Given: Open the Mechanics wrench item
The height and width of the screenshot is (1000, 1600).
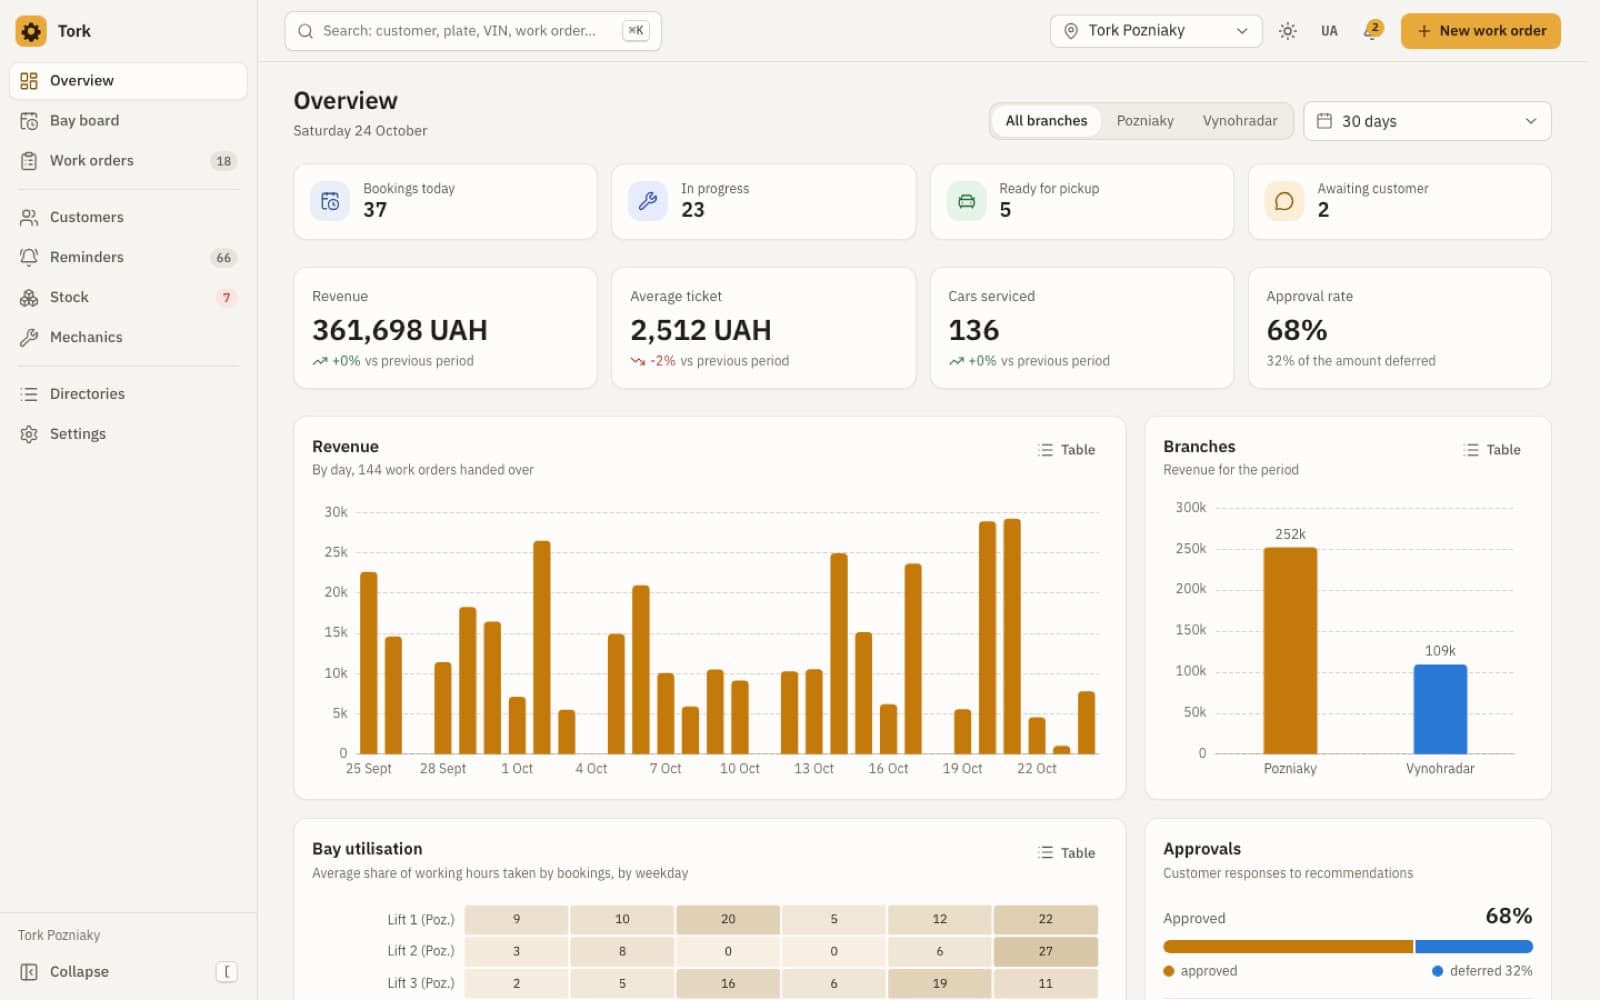Looking at the screenshot, I should [128, 337].
